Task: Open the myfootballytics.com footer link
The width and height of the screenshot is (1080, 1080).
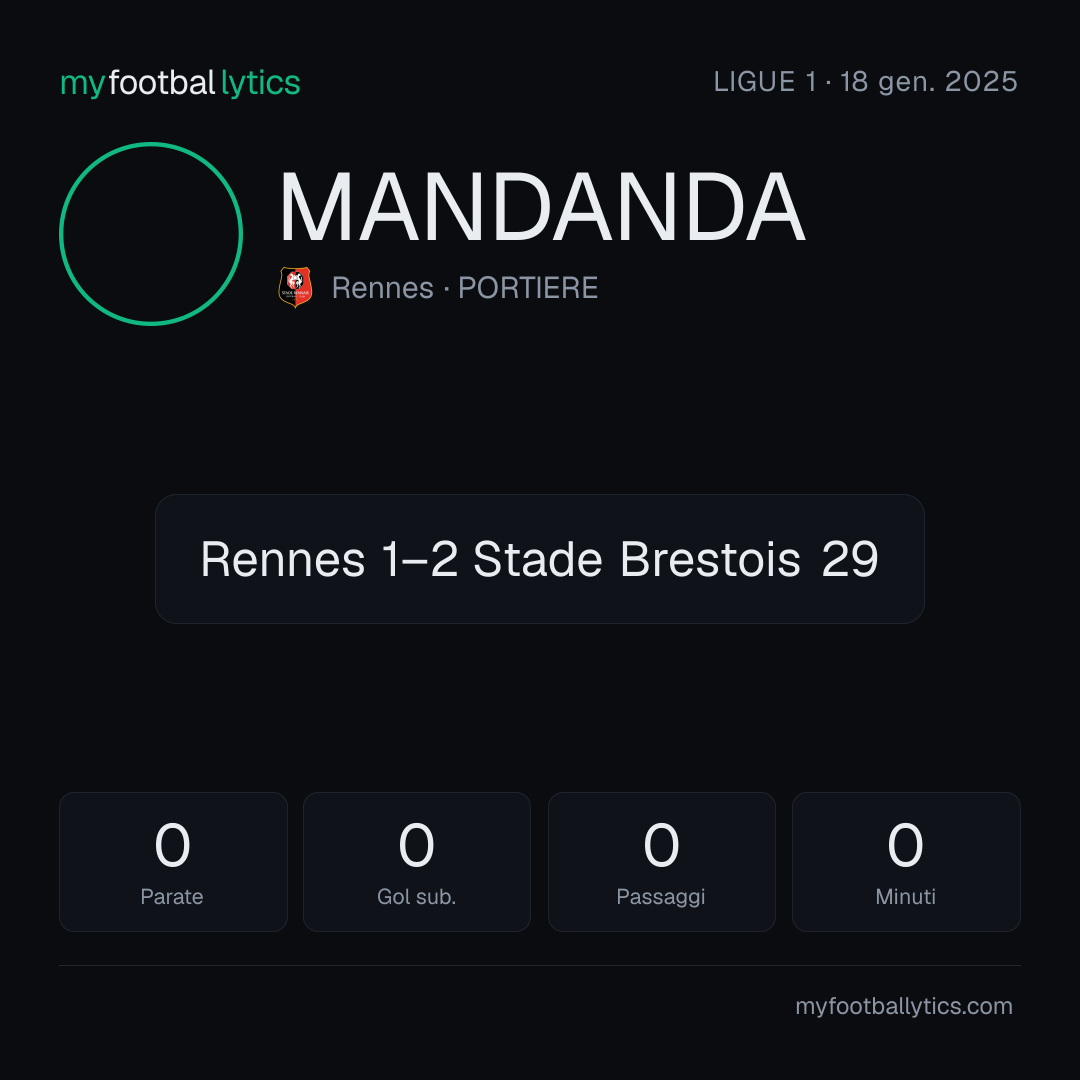Action: [x=904, y=1006]
